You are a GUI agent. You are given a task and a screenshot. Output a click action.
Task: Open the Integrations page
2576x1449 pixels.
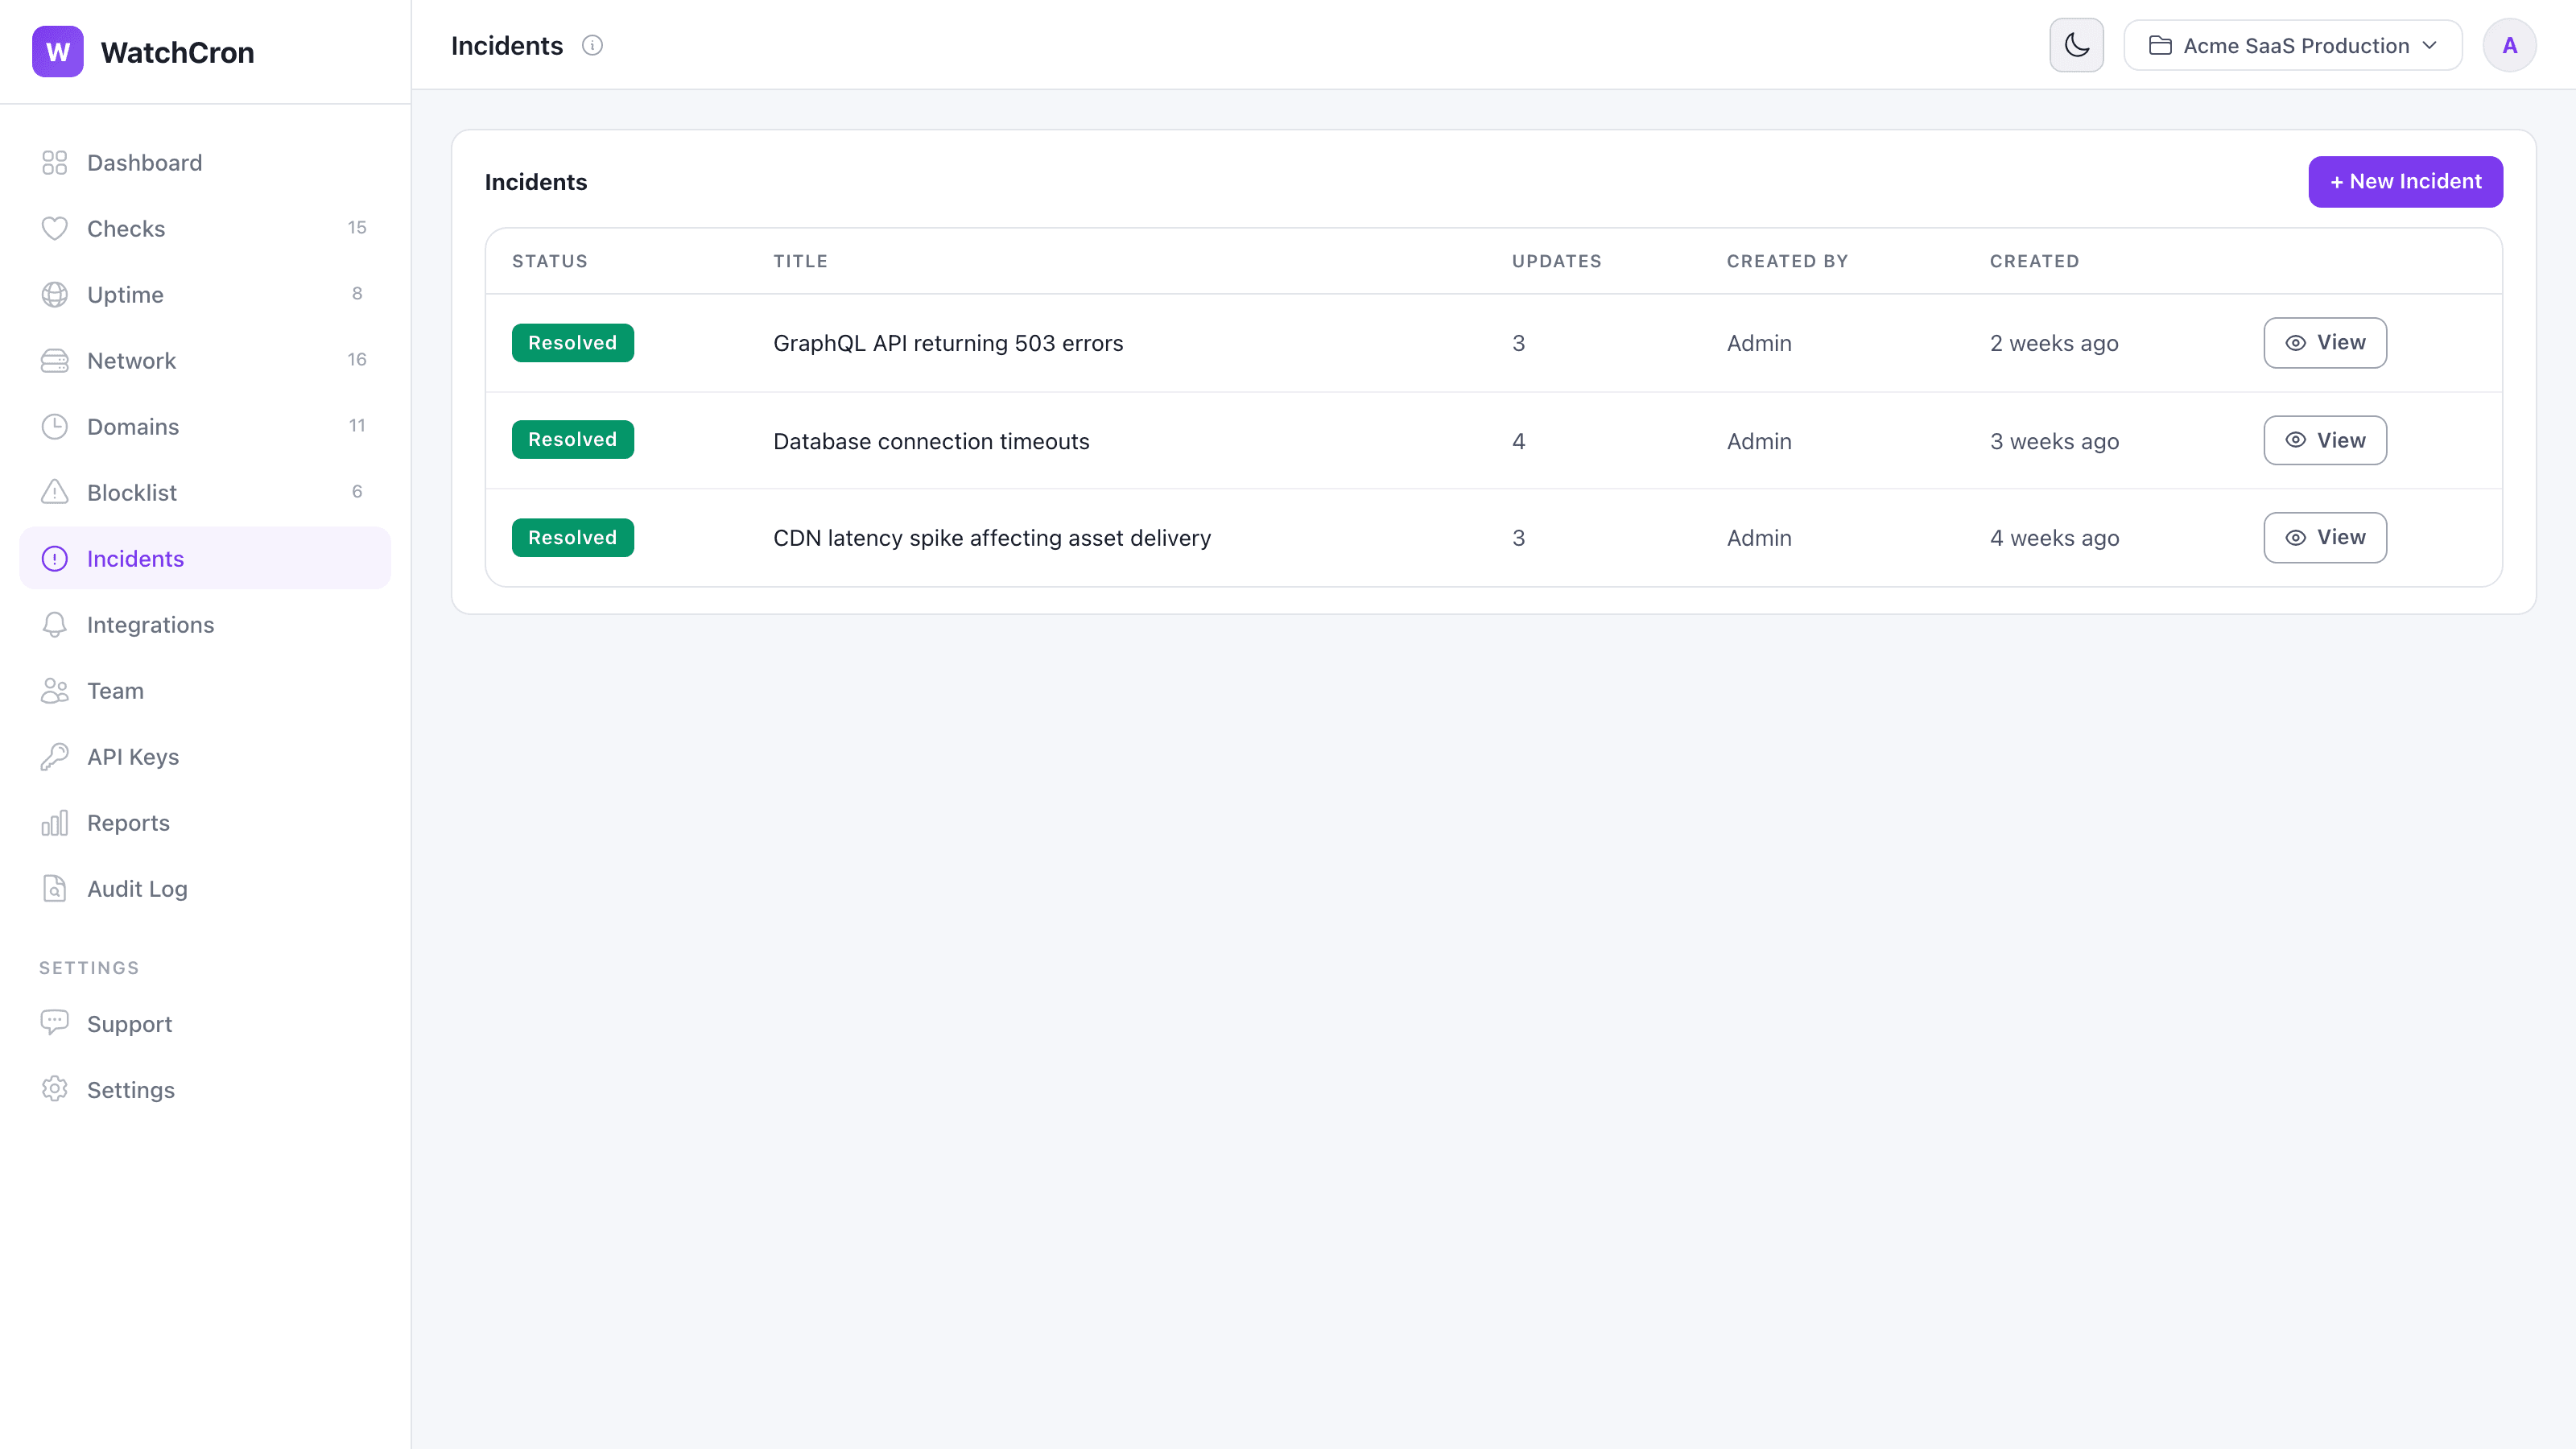point(205,625)
